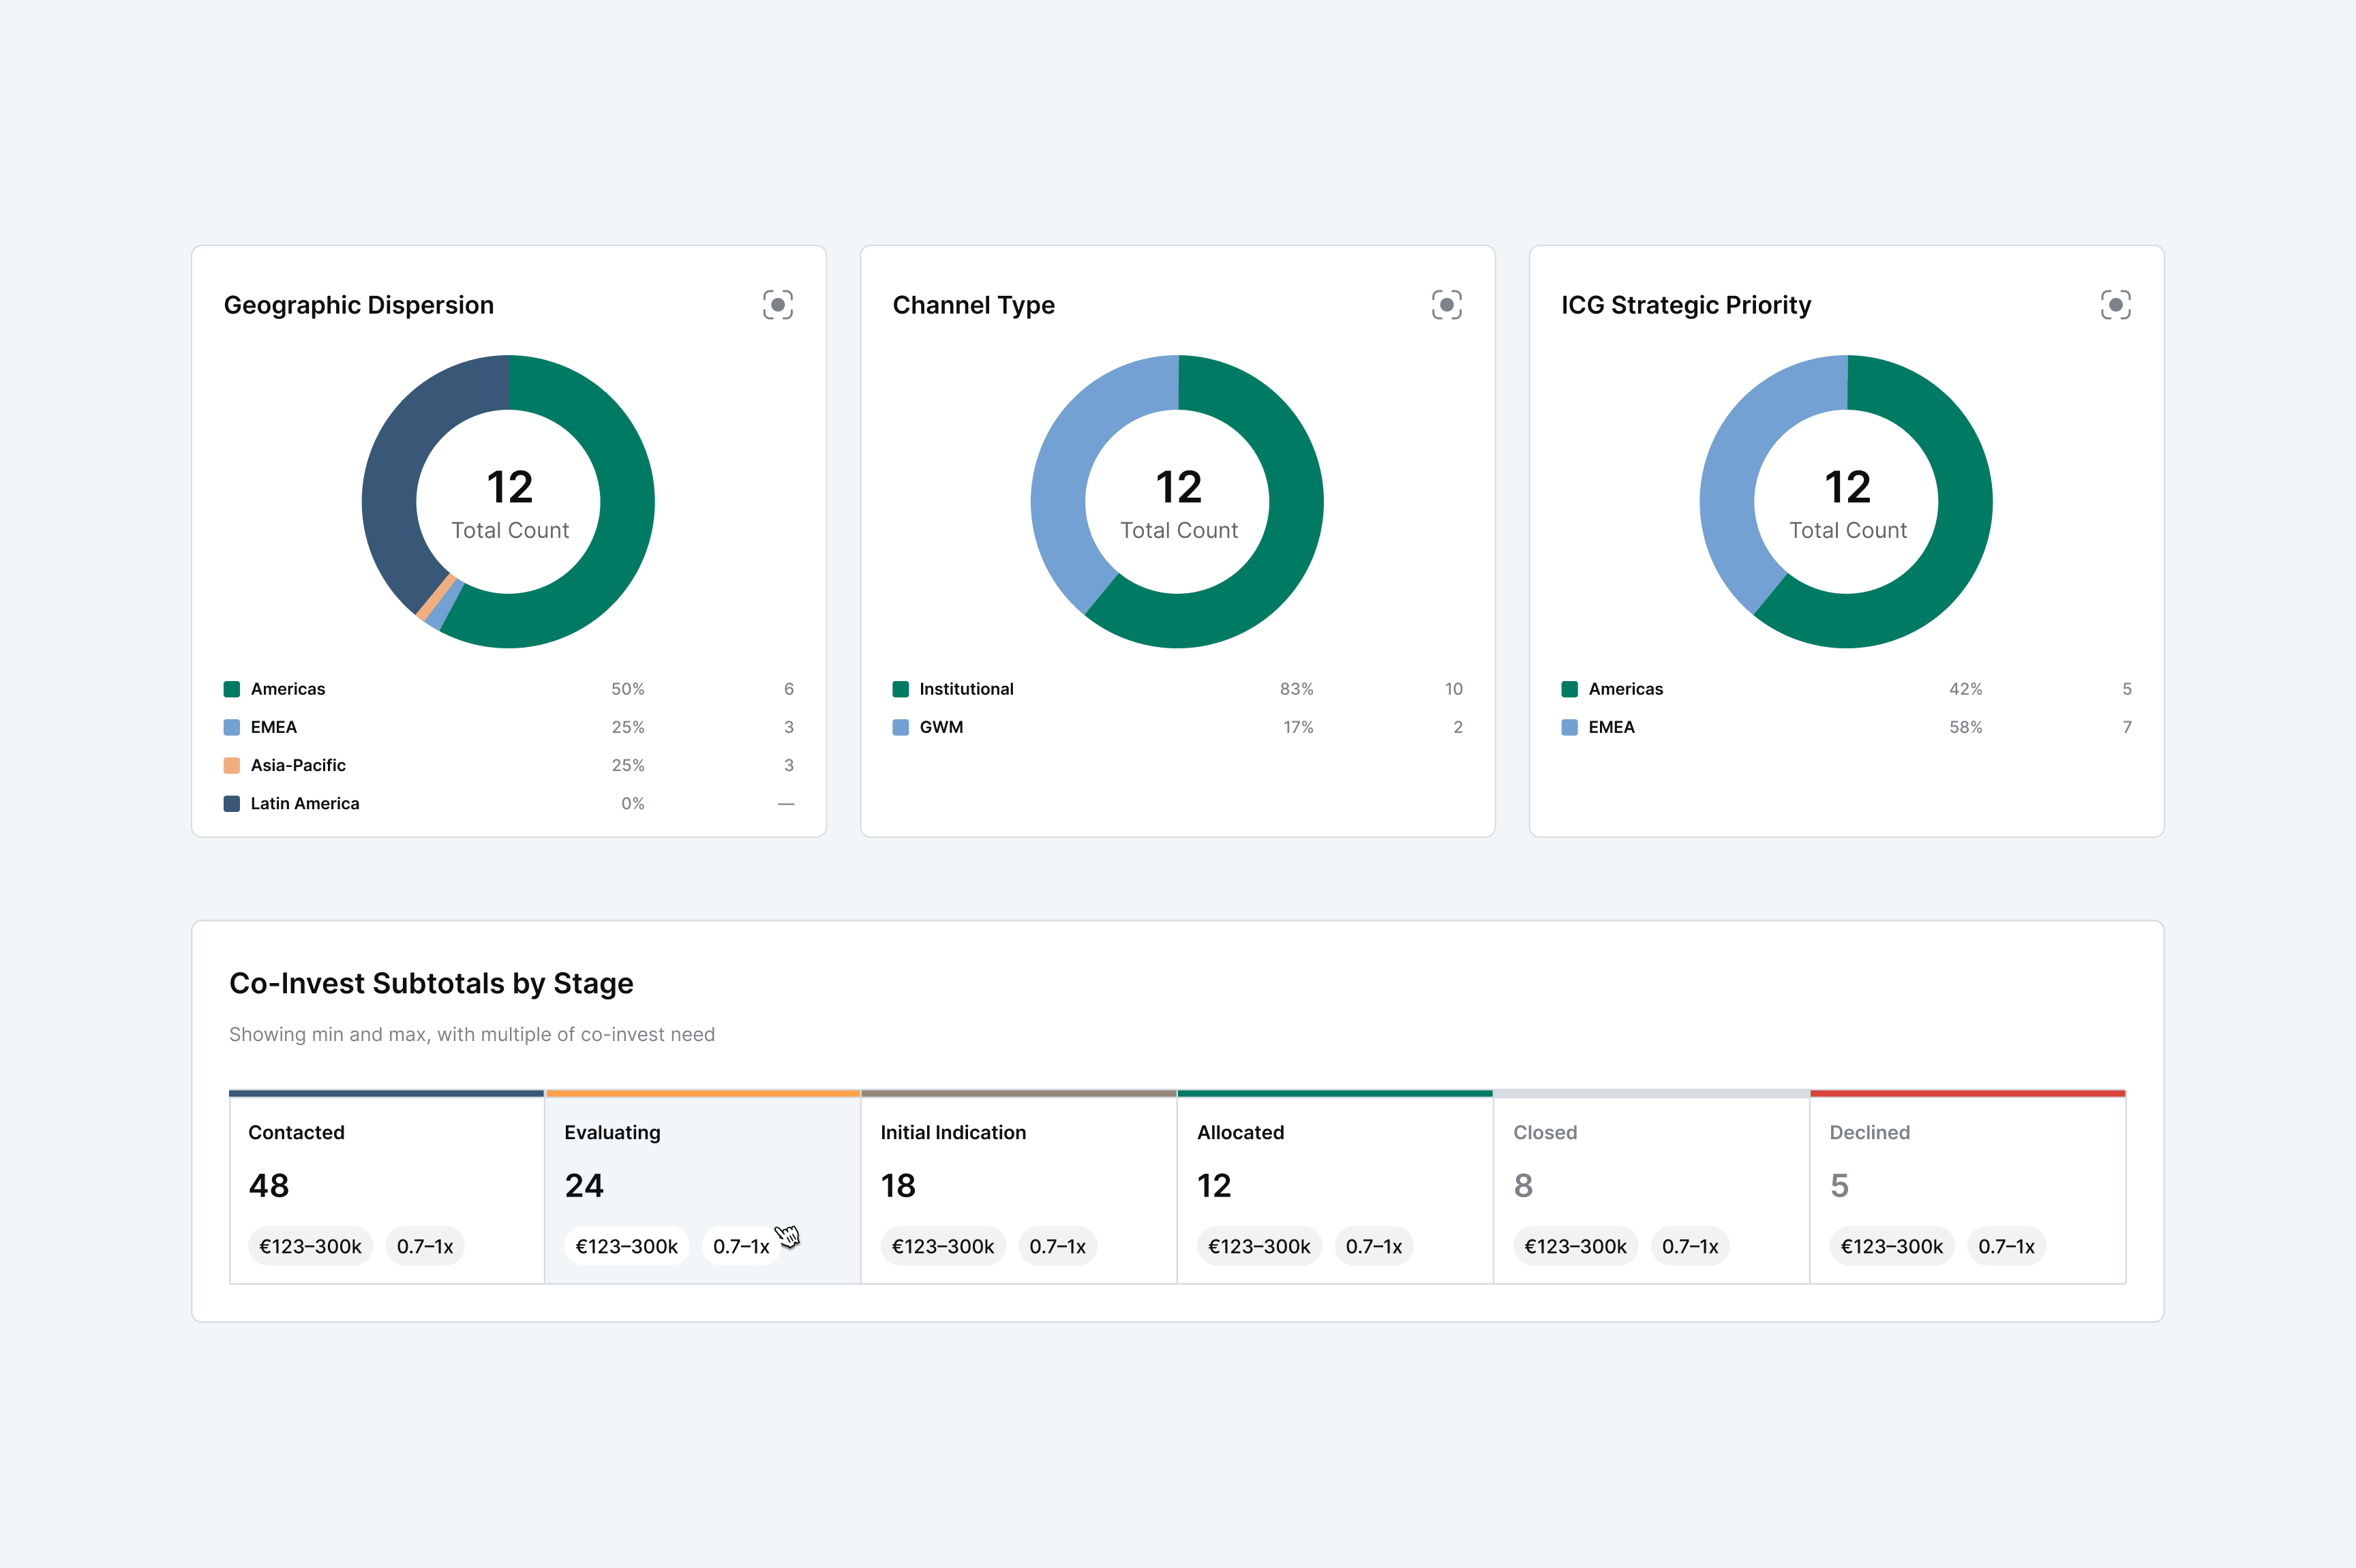Select the Initial Indication stage card
This screenshot has width=2356, height=1568.
click(1019, 1187)
